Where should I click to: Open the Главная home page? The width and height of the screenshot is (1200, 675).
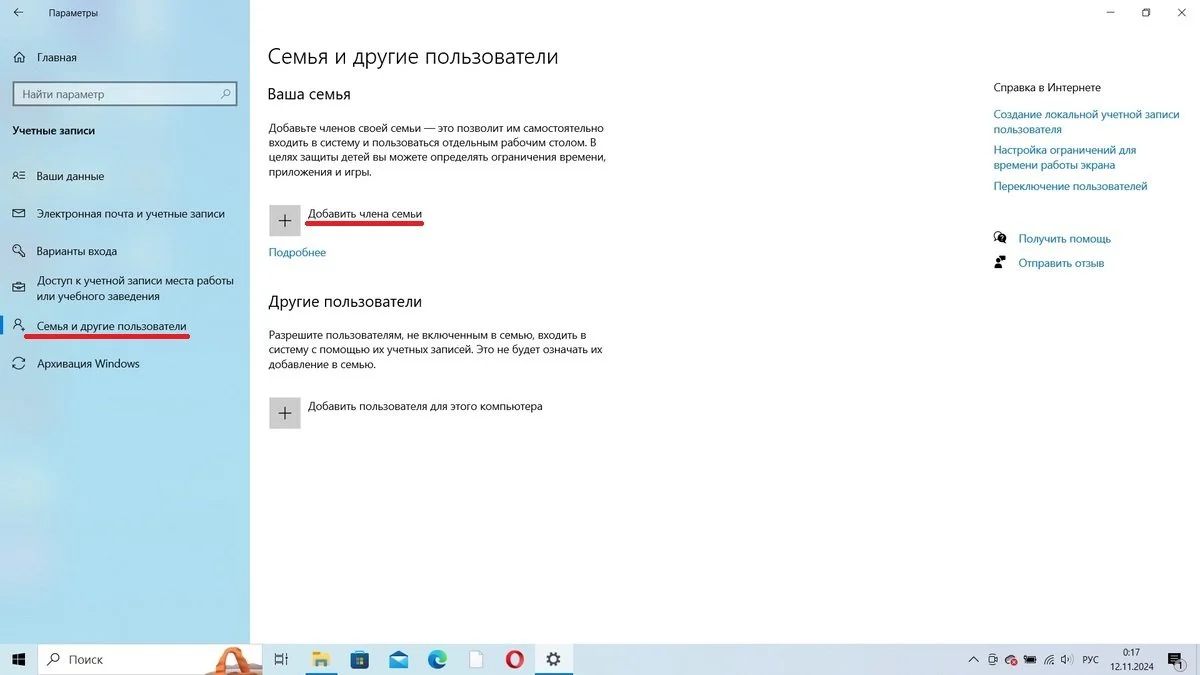coord(57,58)
